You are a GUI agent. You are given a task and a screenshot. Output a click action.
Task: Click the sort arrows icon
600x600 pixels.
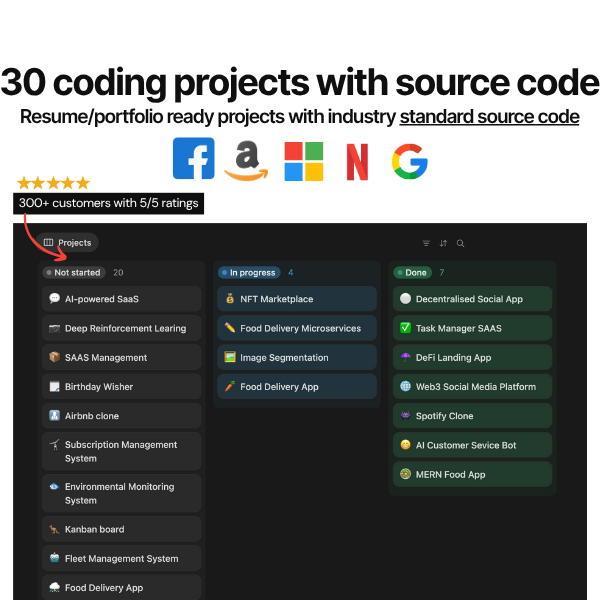(x=443, y=243)
